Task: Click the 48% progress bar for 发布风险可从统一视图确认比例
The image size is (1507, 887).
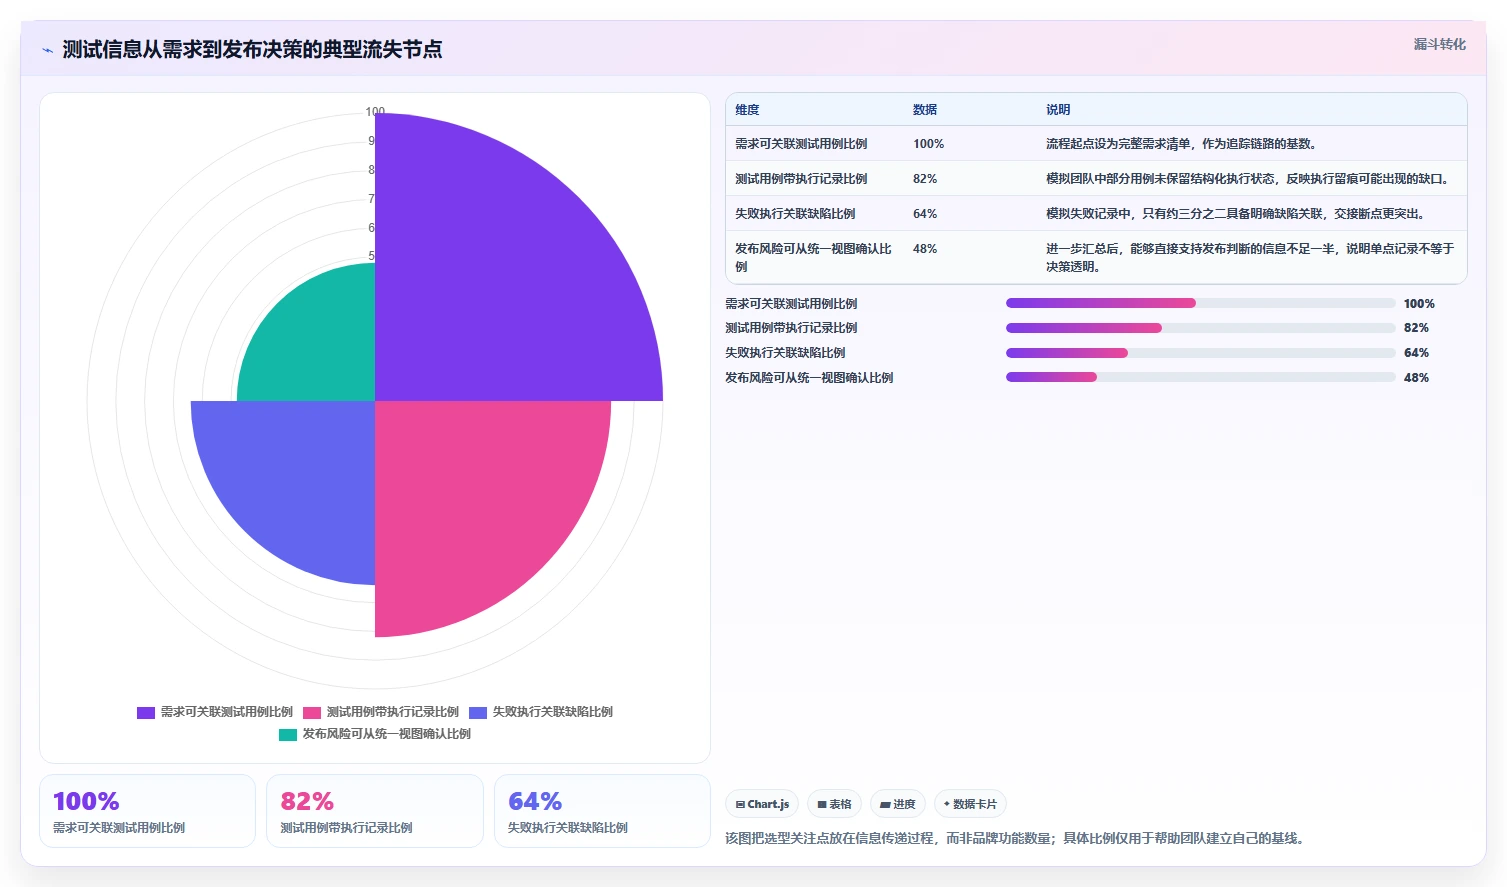Action: (1200, 377)
